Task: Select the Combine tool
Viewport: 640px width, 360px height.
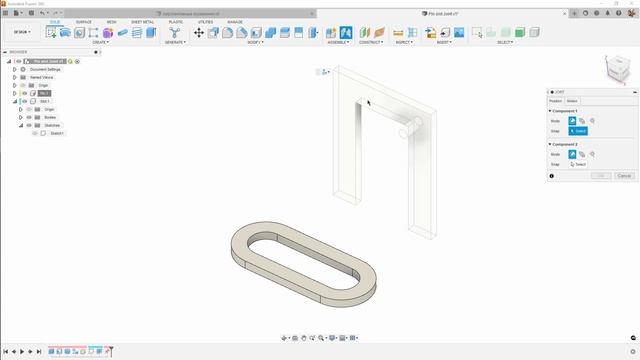Action: [x=270, y=33]
